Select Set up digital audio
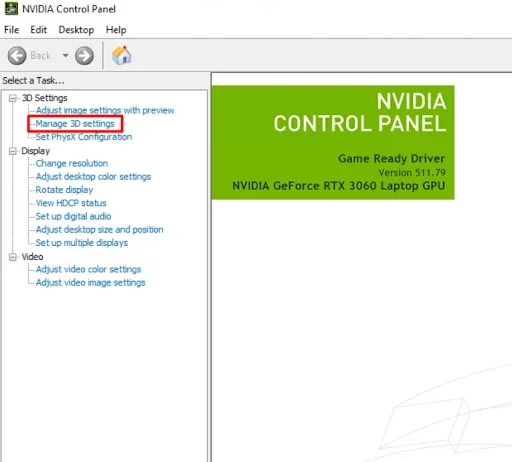This screenshot has height=462, width=512. 73,216
